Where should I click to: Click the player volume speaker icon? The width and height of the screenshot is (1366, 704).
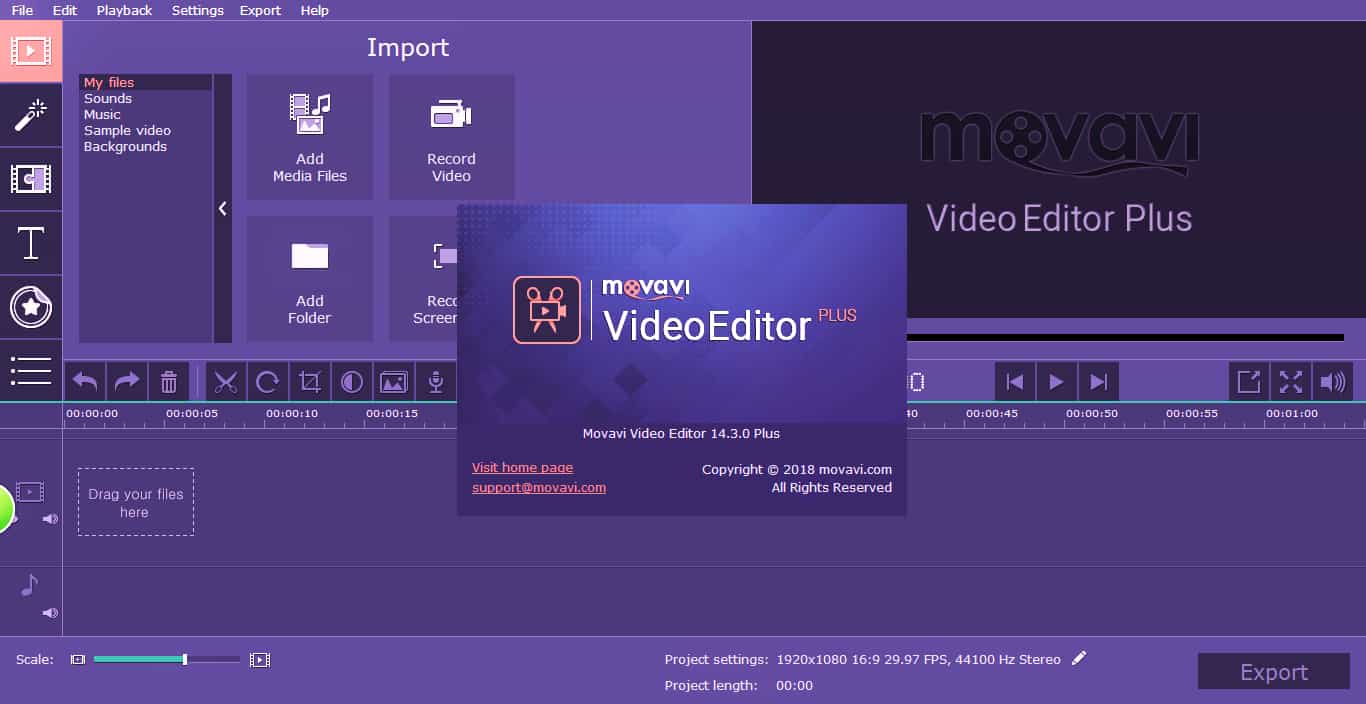pyautogui.click(x=1333, y=382)
